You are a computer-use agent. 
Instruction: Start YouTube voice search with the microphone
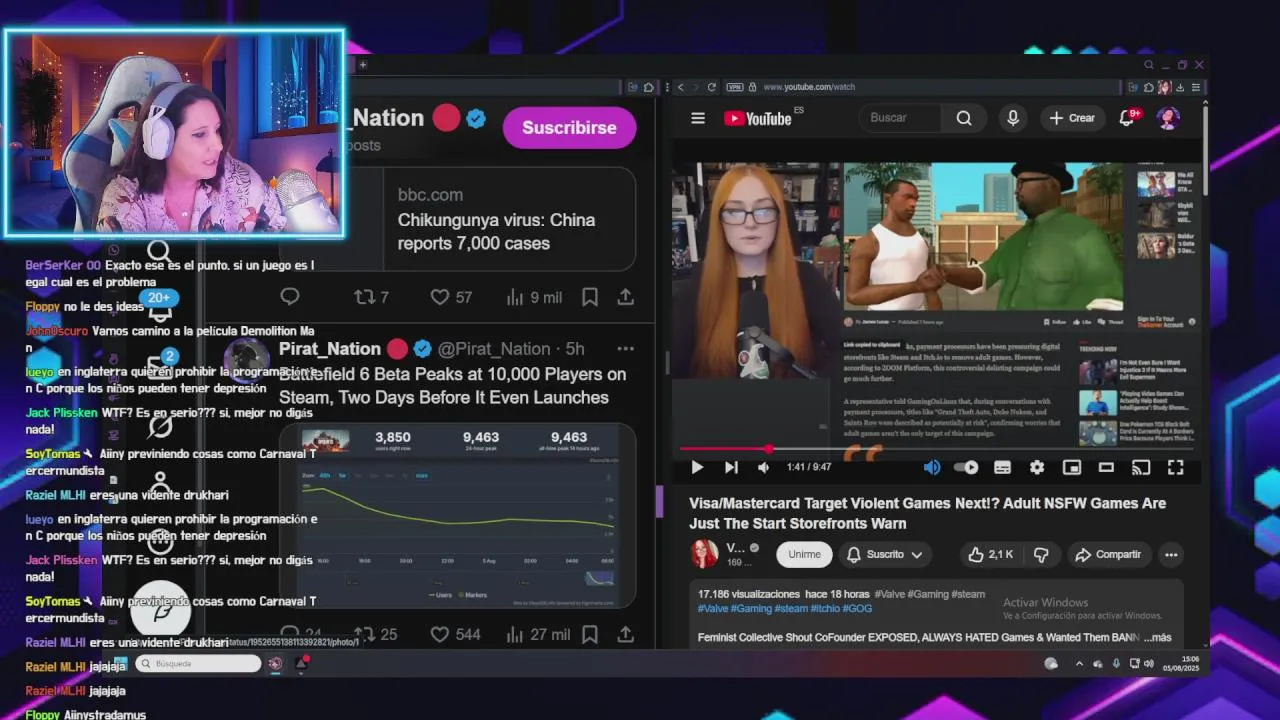pos(1013,118)
